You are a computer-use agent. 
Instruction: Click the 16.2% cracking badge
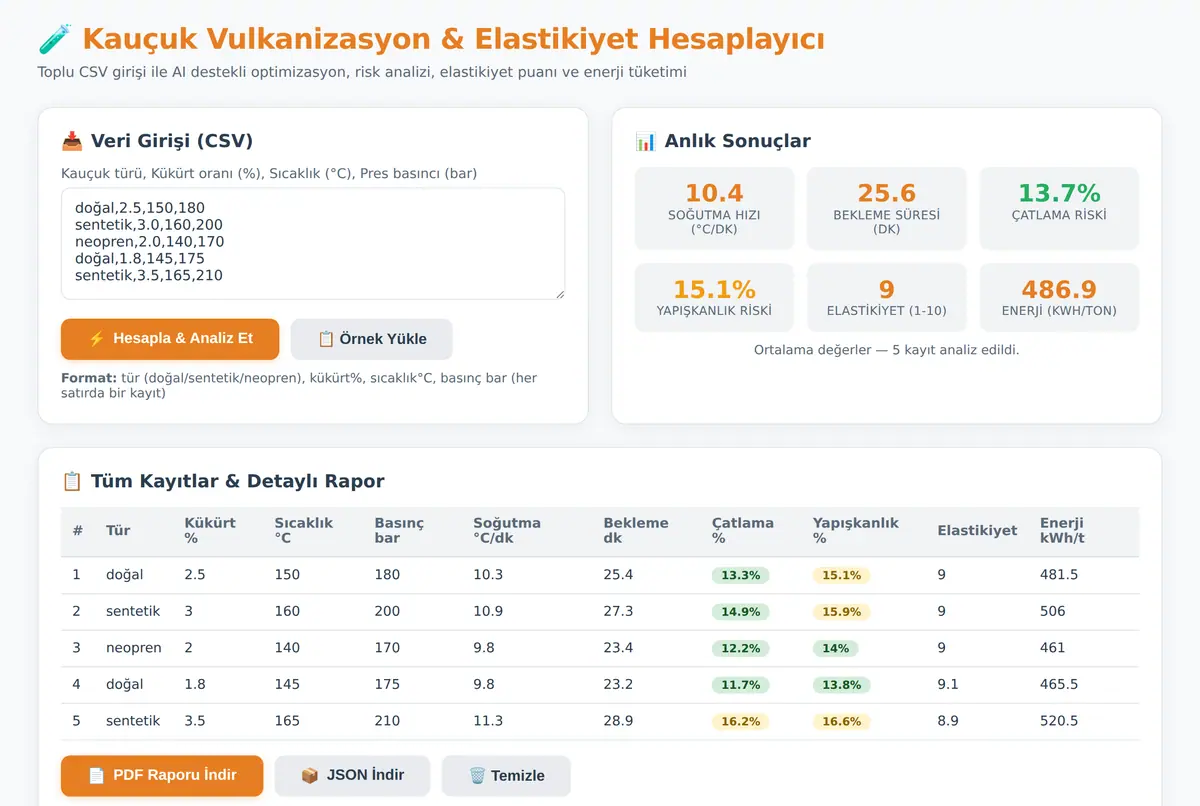tap(741, 721)
